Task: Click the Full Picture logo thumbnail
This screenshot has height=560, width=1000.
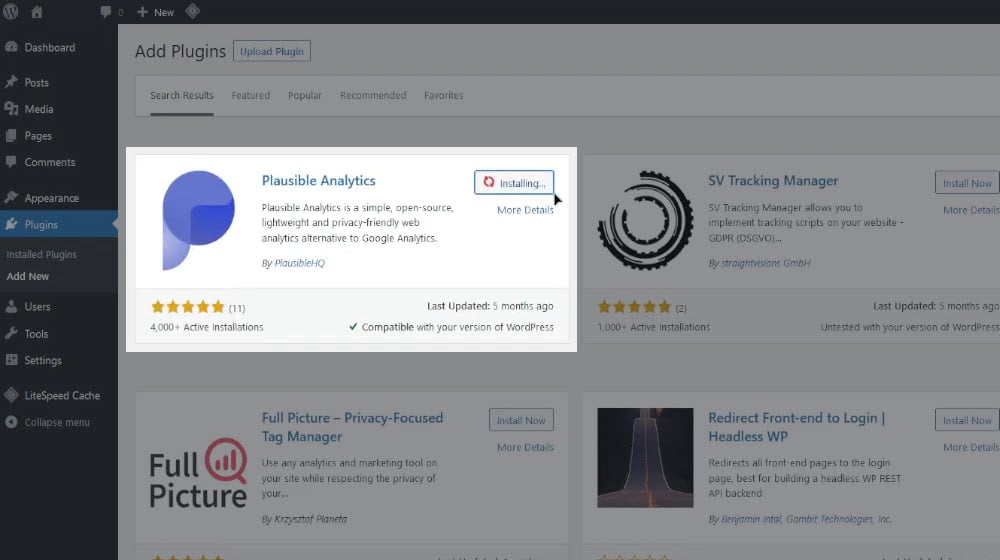Action: [198, 472]
